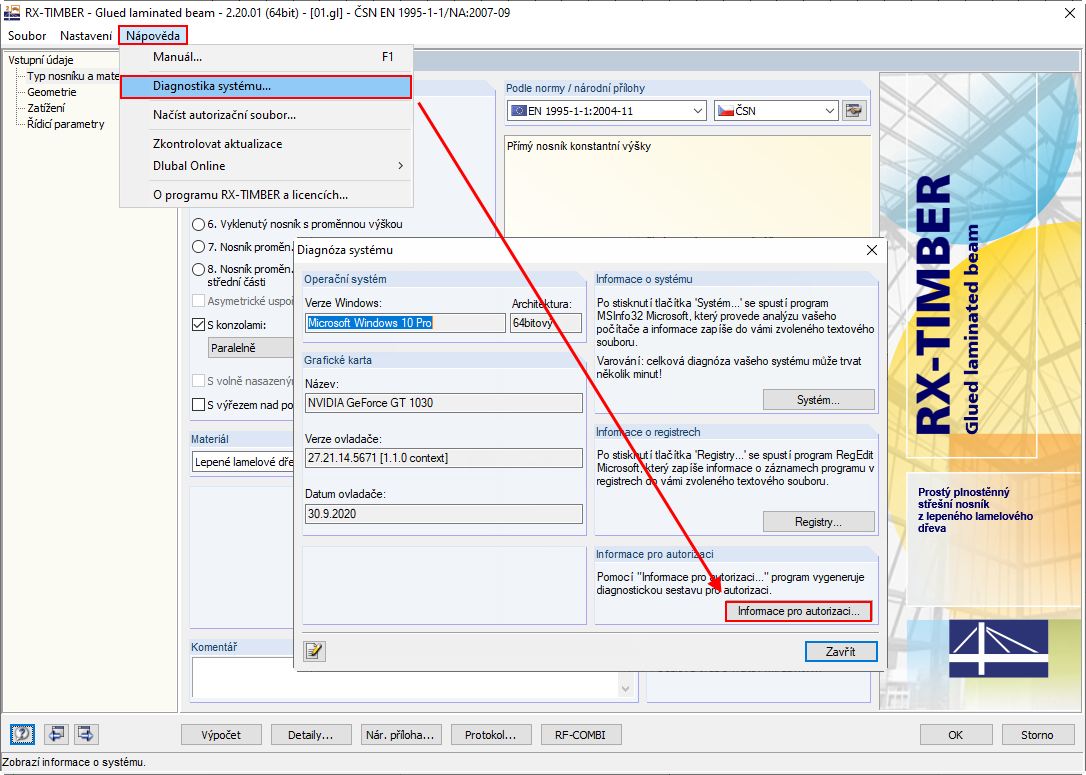Click the Zavřít button
The height and width of the screenshot is (775, 1086).
(841, 651)
